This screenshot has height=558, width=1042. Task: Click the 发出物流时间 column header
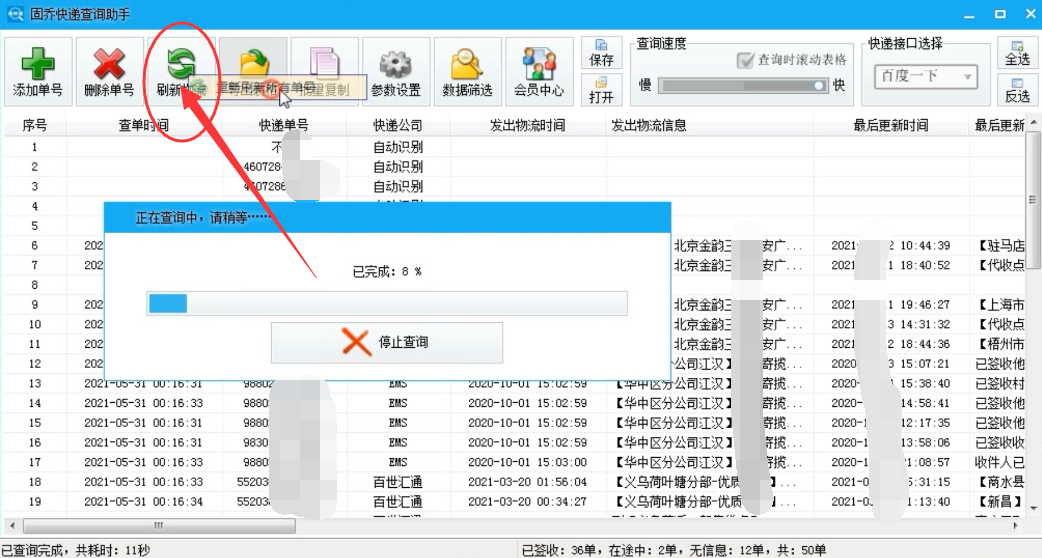(x=528, y=126)
